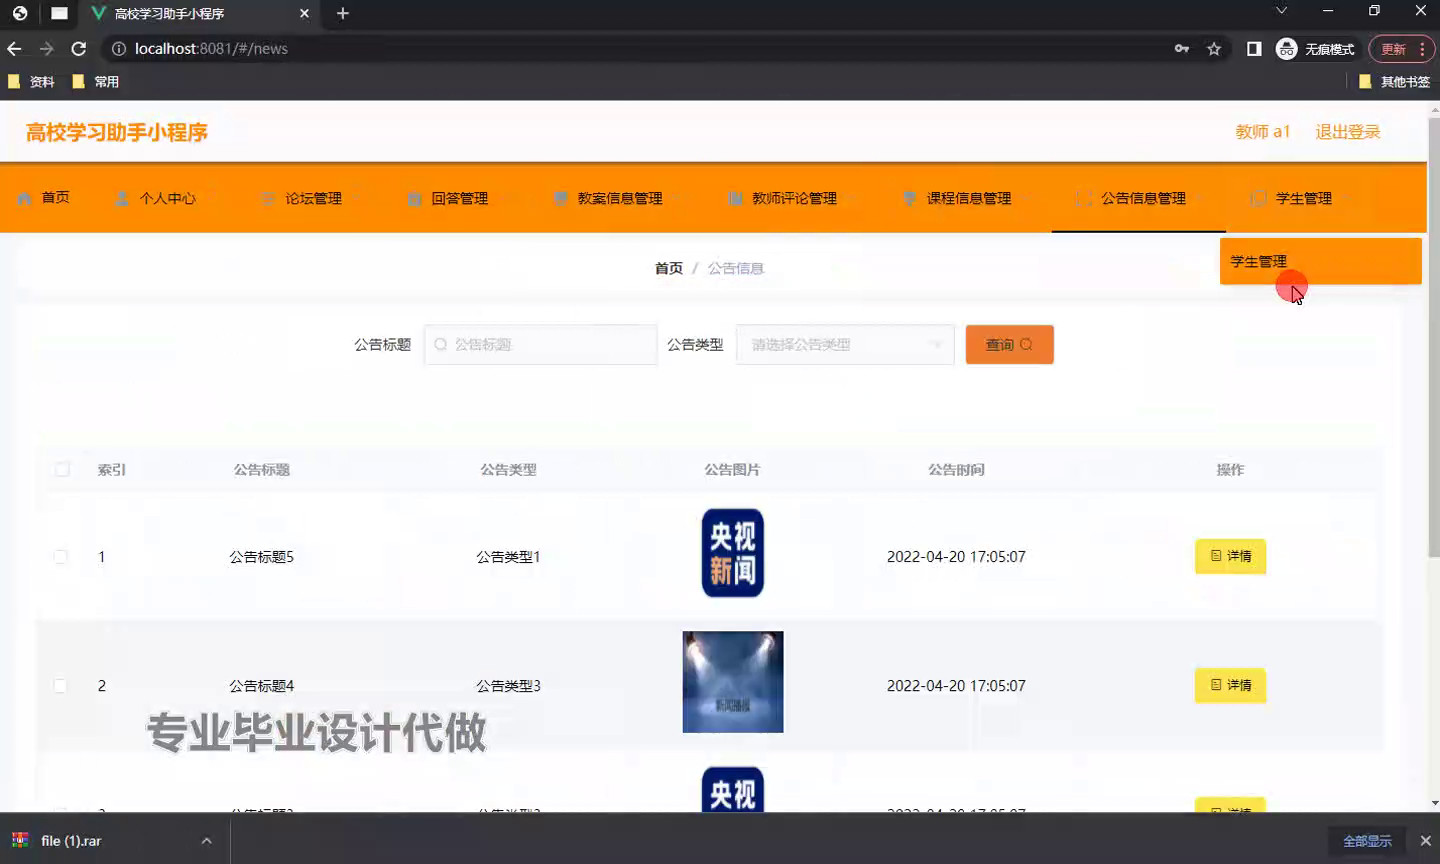Click icon next to 教案信息管理

click(560, 198)
